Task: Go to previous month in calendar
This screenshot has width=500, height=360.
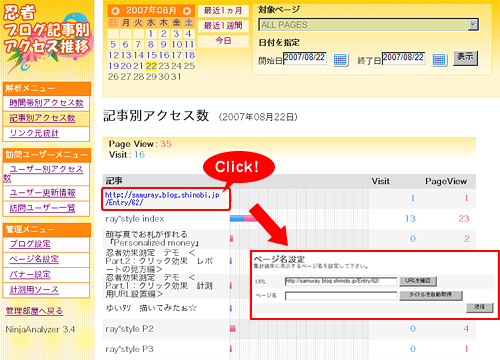Action: pyautogui.click(x=115, y=11)
